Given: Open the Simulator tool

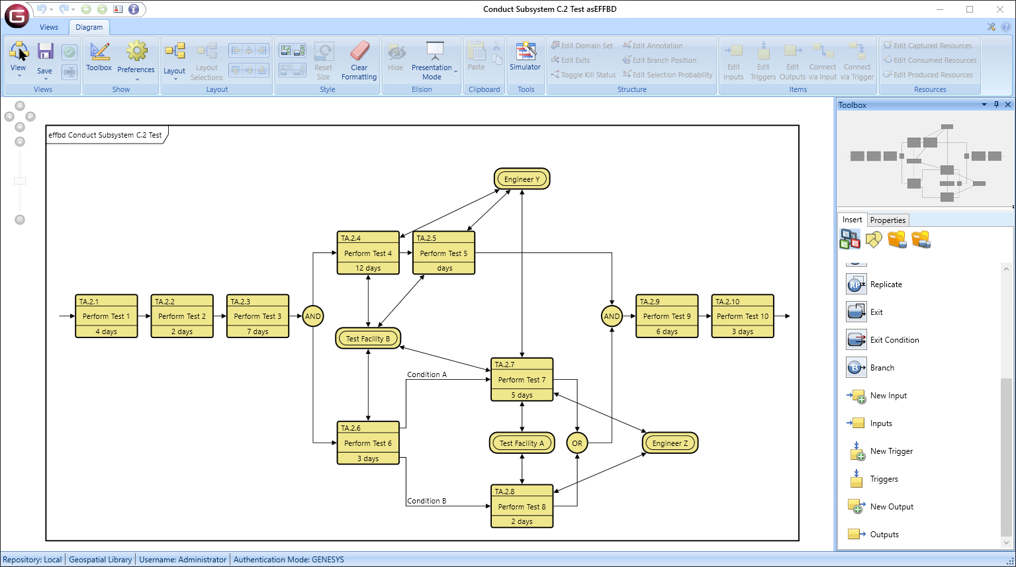Looking at the screenshot, I should [x=525, y=57].
